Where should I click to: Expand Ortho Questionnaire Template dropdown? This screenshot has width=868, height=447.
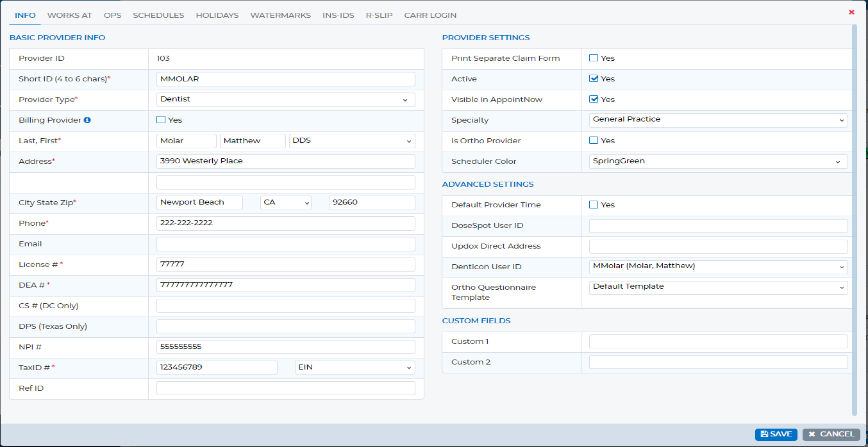(718, 287)
